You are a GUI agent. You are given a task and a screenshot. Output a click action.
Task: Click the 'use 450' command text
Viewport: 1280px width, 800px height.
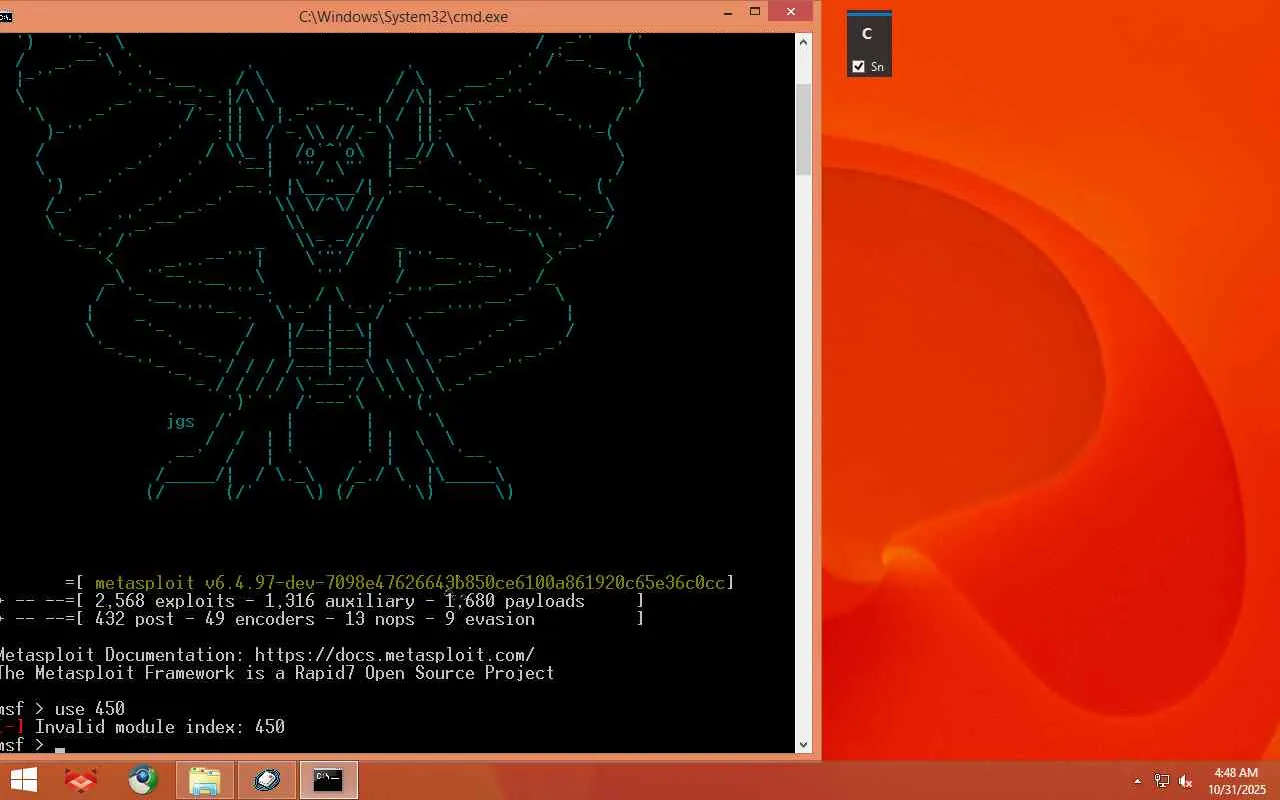tap(90, 709)
